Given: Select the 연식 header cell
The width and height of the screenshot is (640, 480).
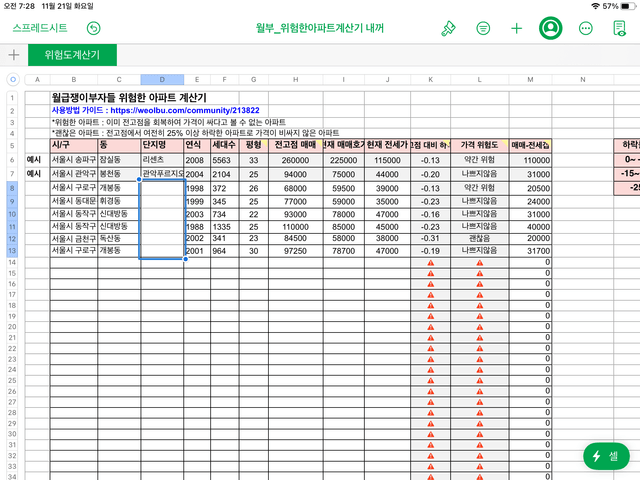Looking at the screenshot, I should point(197,145).
